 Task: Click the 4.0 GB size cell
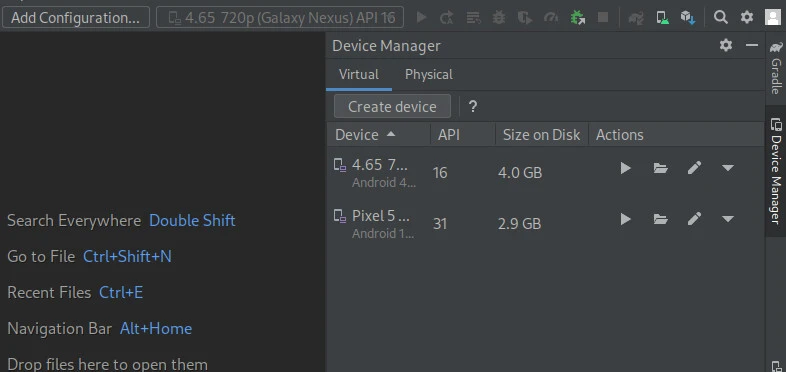[520, 173]
